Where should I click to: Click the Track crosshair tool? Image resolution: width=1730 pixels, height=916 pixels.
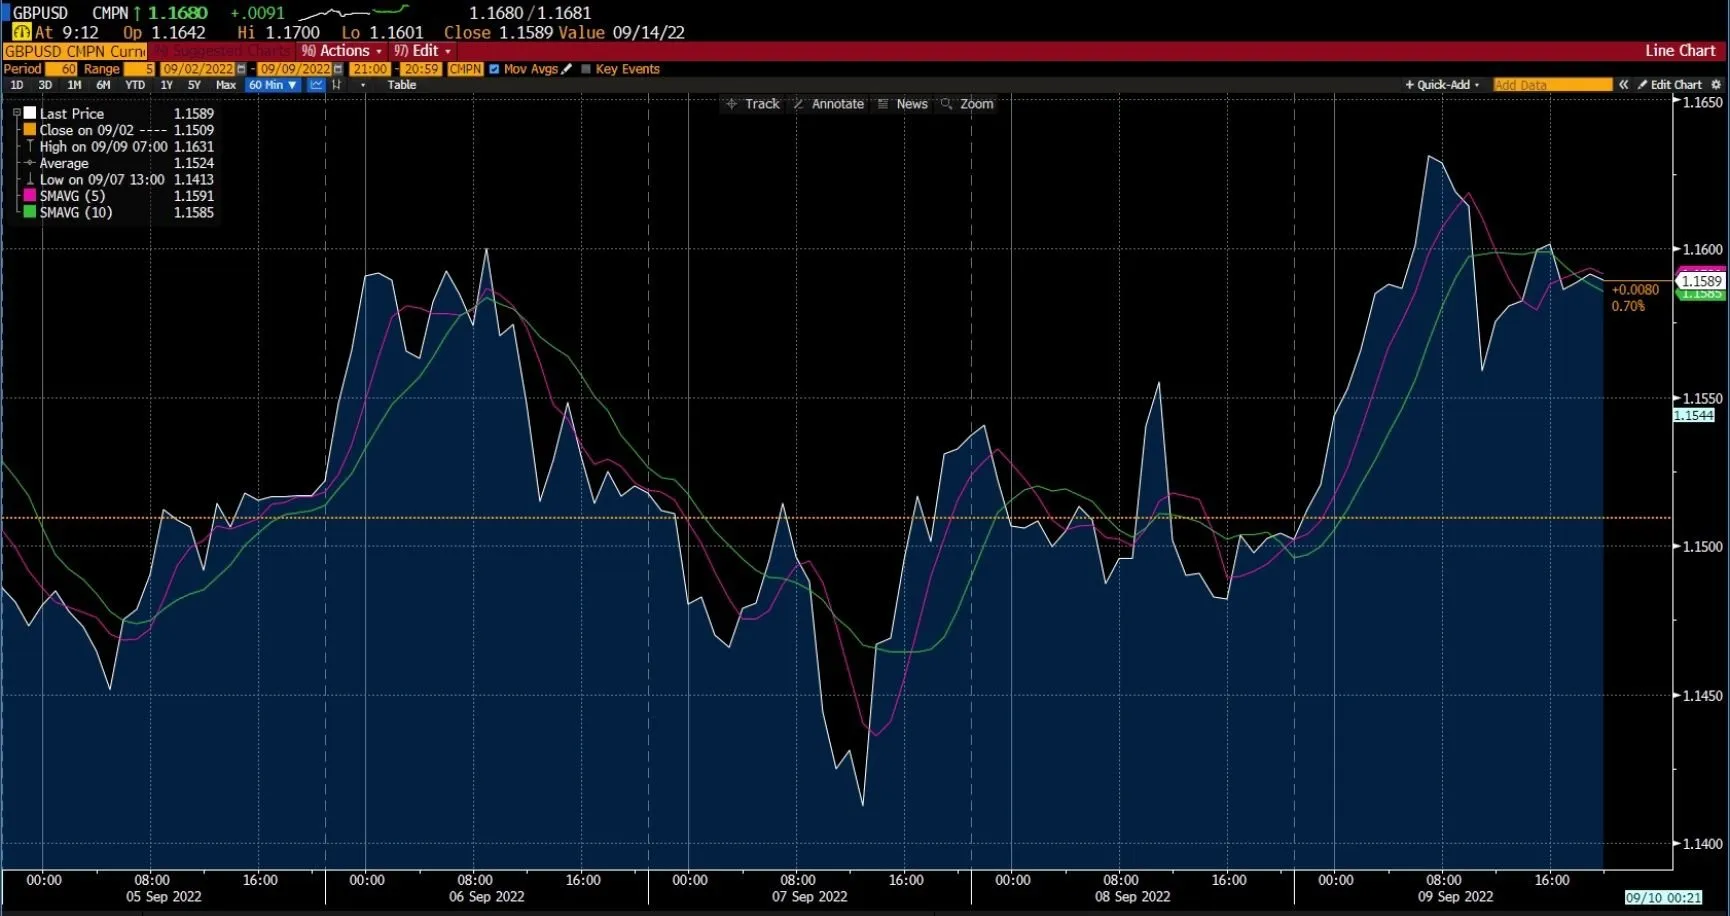point(752,103)
